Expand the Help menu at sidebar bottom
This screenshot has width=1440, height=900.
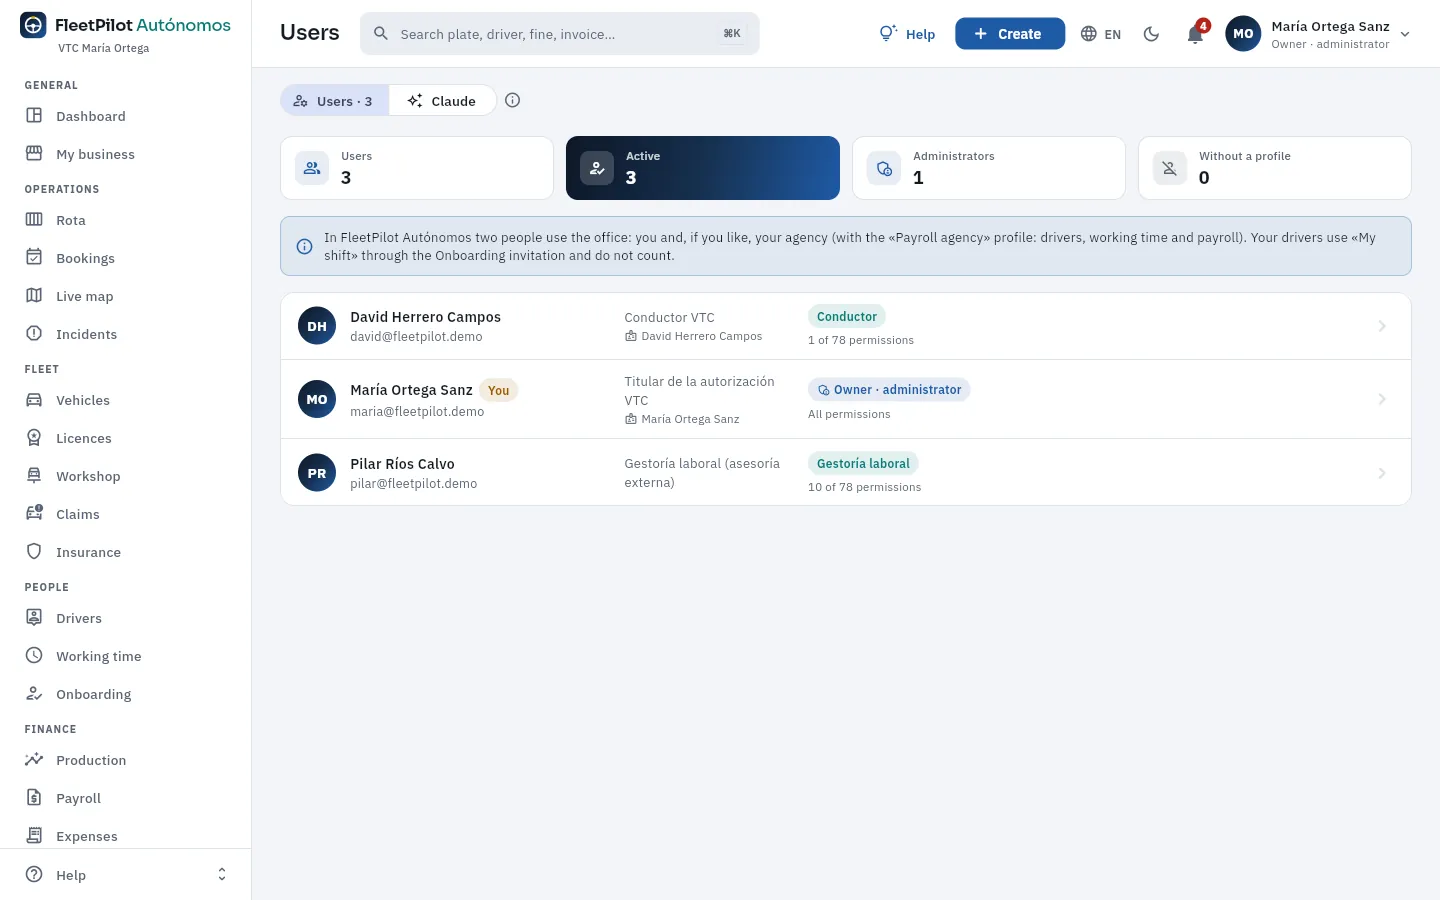tap(125, 875)
